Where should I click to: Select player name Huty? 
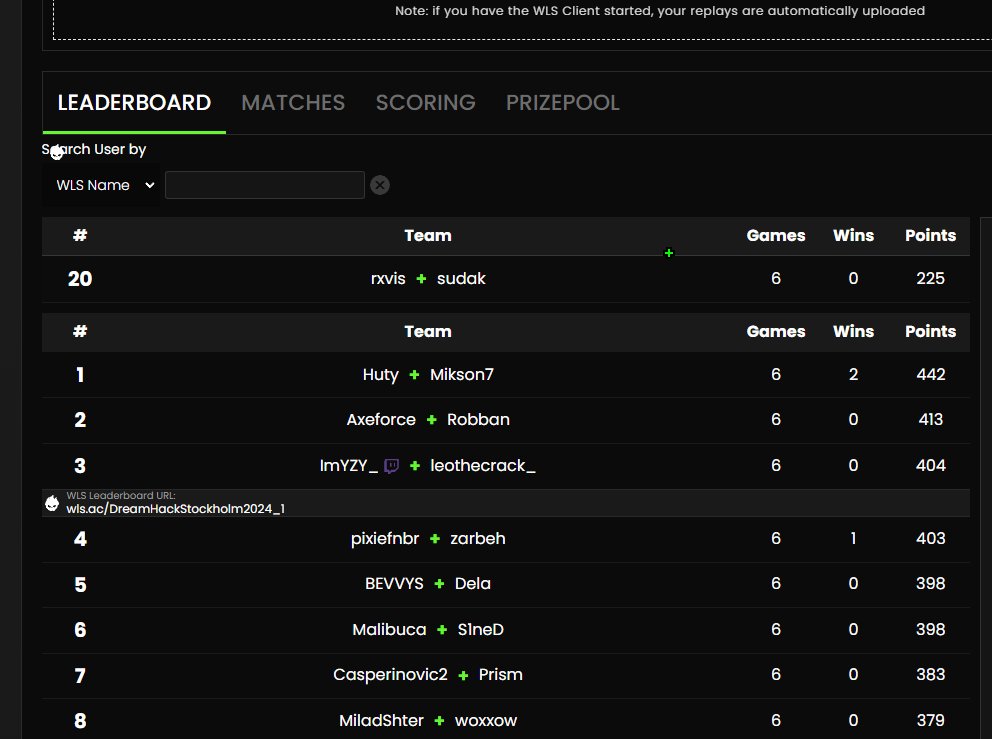(x=380, y=375)
